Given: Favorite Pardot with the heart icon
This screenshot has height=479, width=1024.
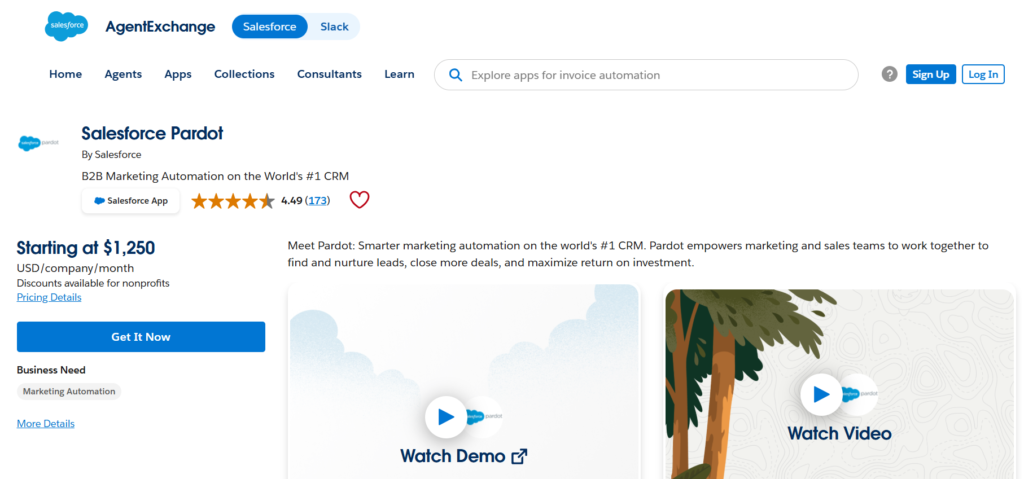Looking at the screenshot, I should pyautogui.click(x=359, y=200).
